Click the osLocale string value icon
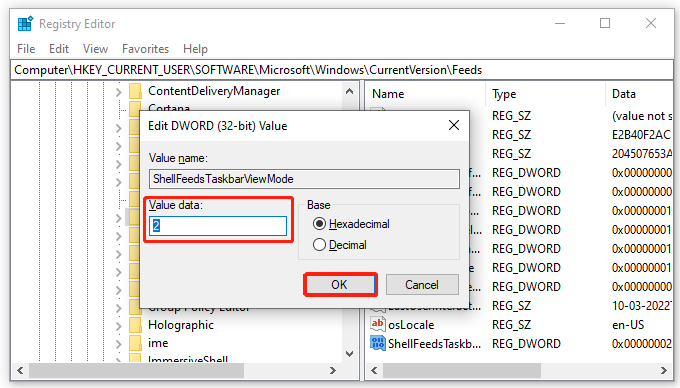The height and width of the screenshot is (388, 680). point(378,324)
